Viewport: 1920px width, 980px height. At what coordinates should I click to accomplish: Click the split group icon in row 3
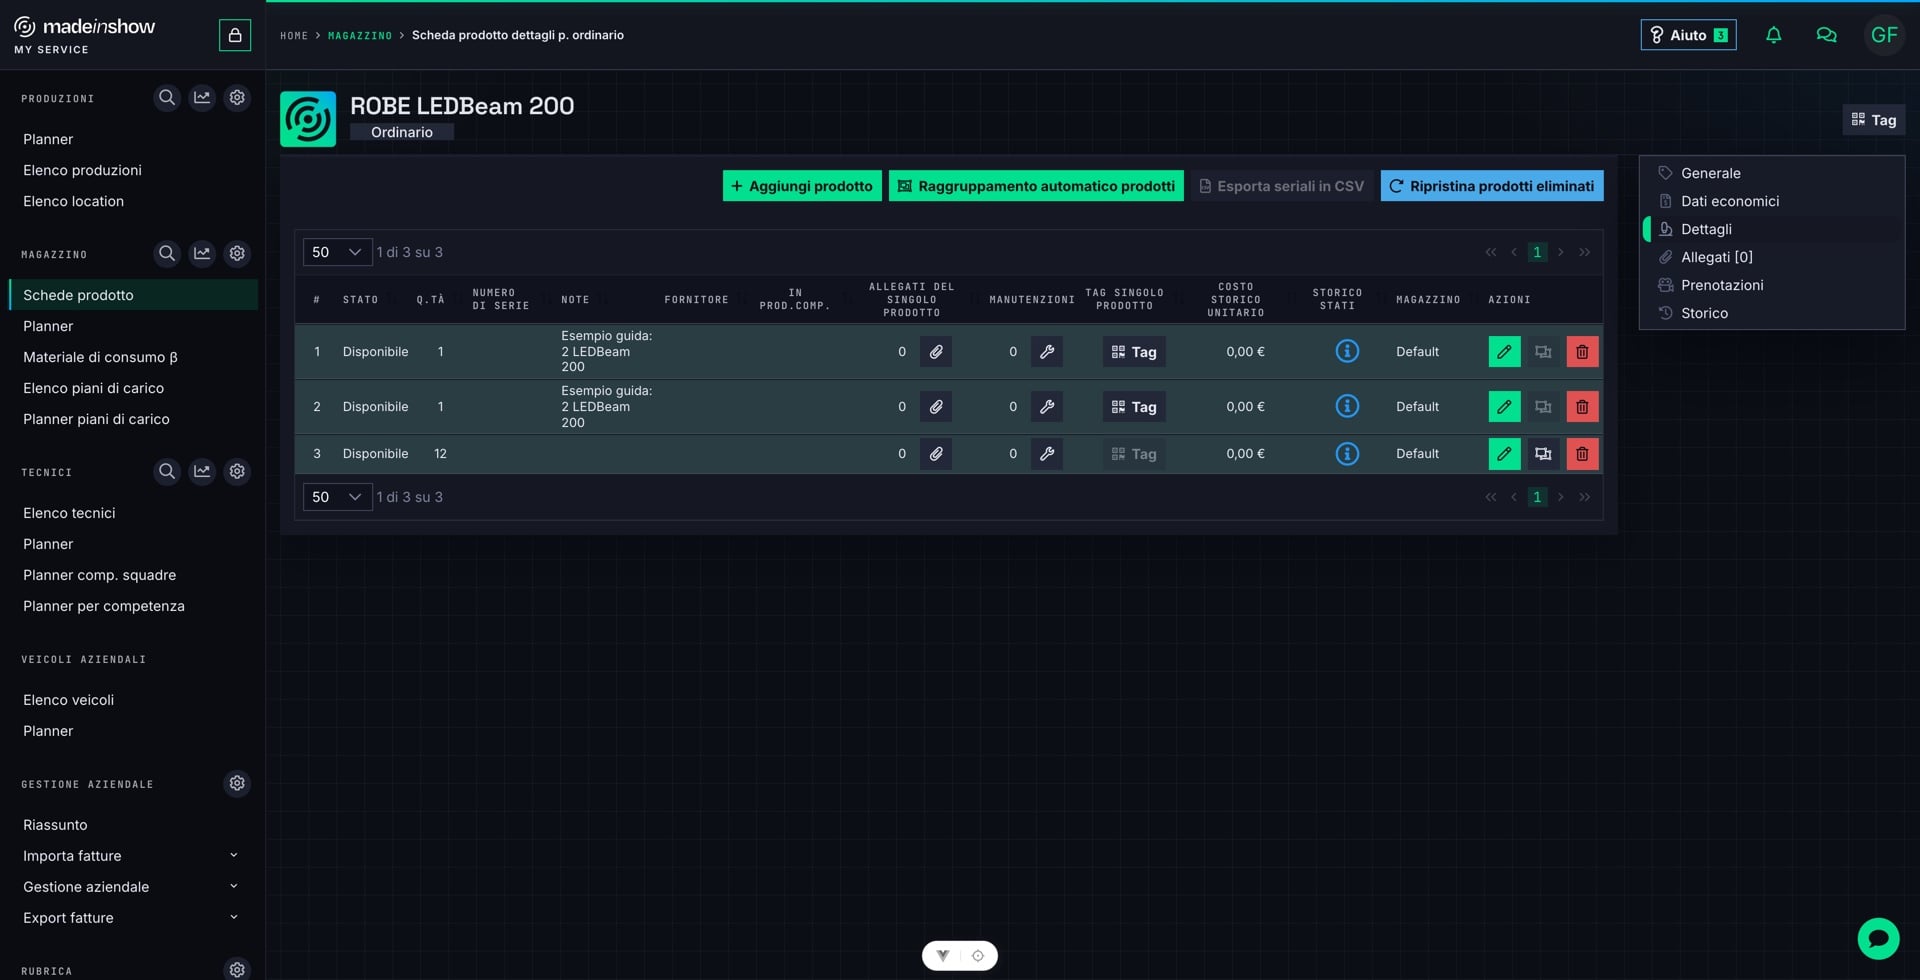point(1543,454)
